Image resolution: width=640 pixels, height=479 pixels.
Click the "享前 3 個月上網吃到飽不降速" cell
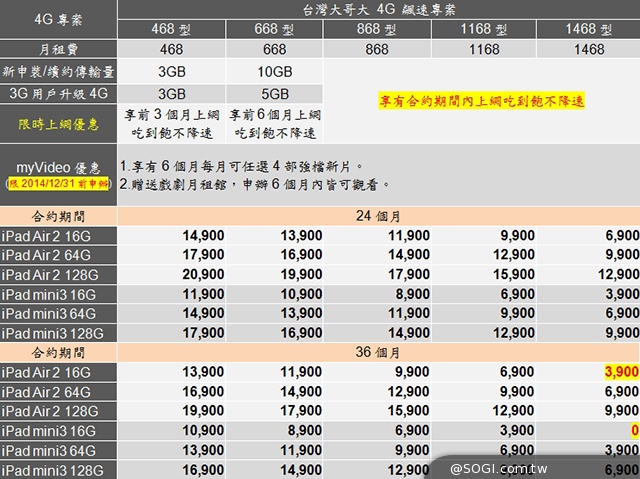pos(172,124)
